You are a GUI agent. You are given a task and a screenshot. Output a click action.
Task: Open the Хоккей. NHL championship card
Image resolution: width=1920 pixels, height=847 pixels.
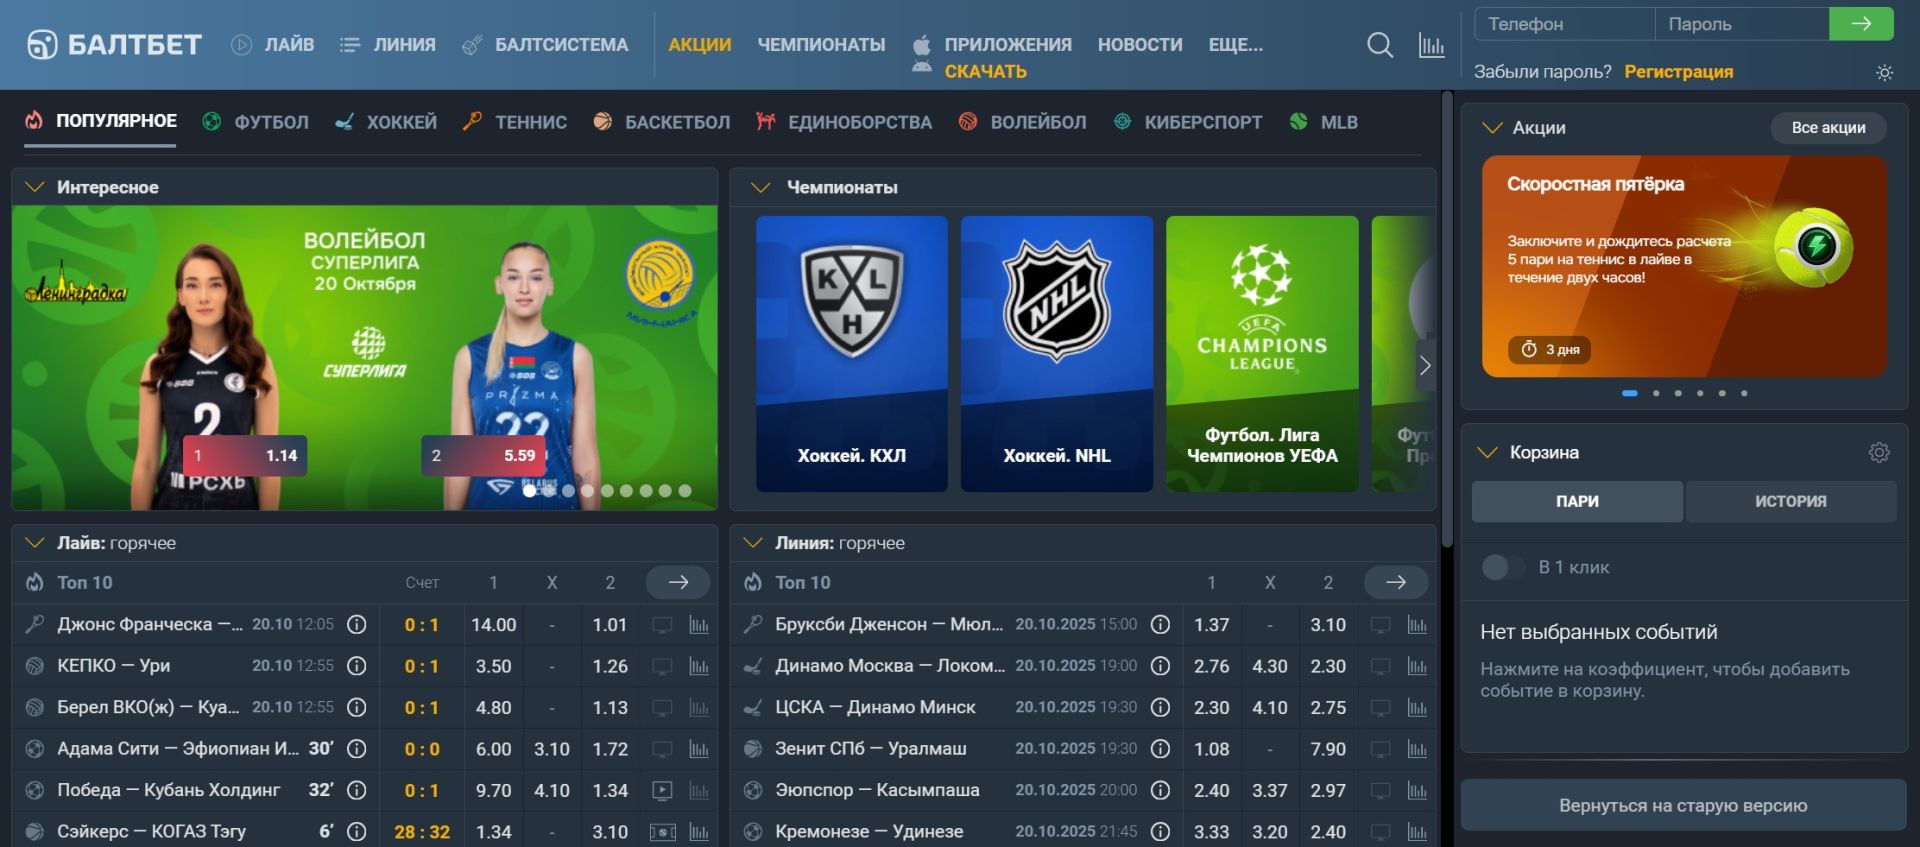tap(1056, 353)
